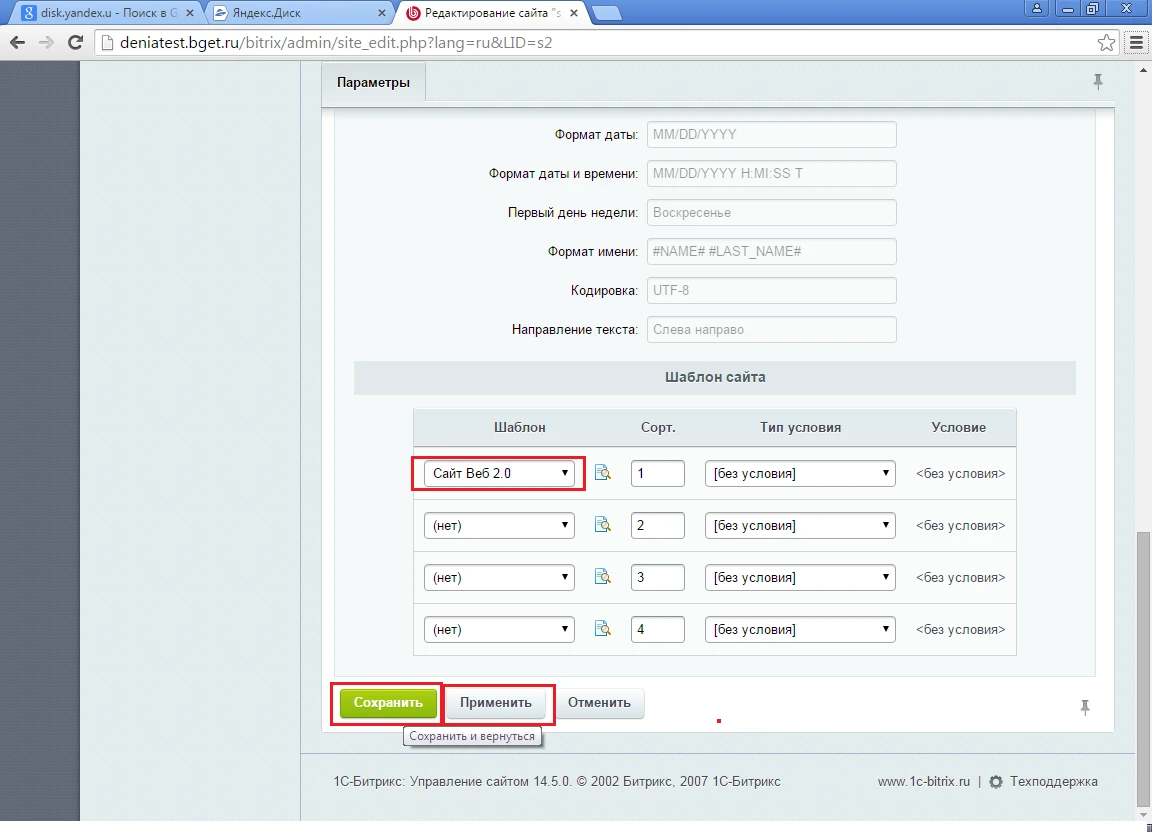1152x832 pixels.
Task: Pin the Параметры tab panel at top
Action: (x=1097, y=82)
